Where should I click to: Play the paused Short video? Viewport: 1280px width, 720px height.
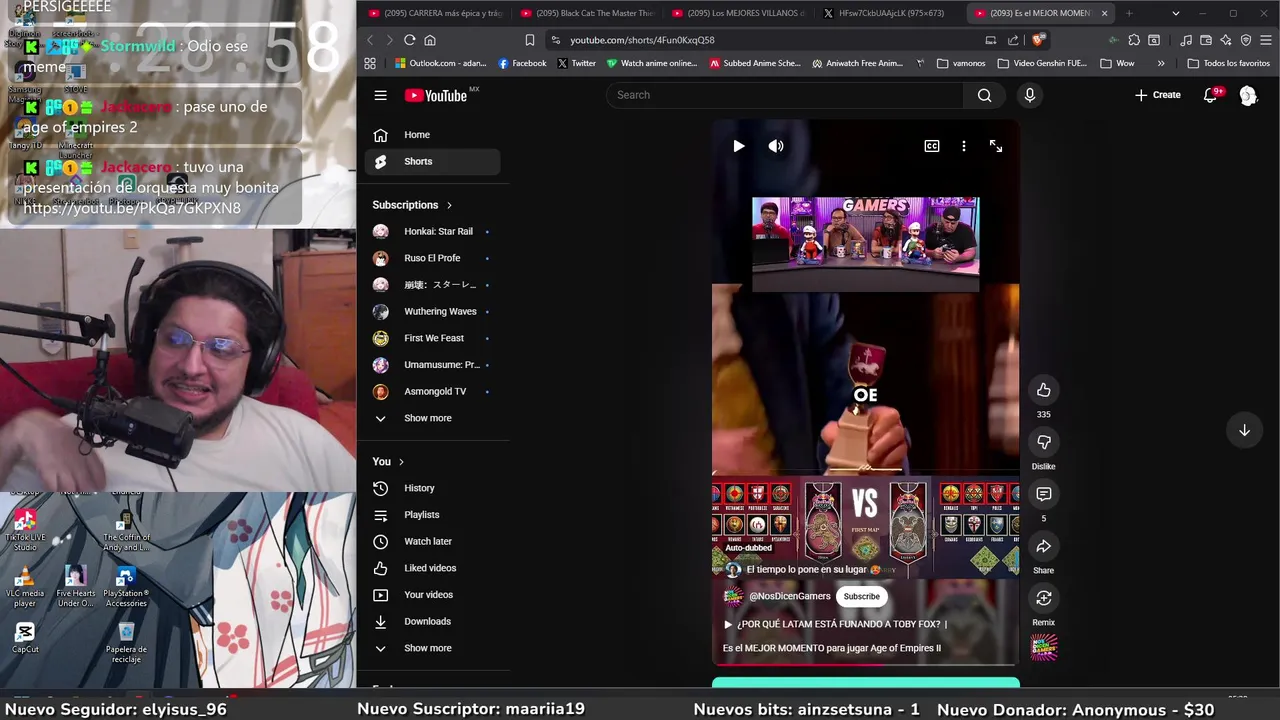pos(738,146)
